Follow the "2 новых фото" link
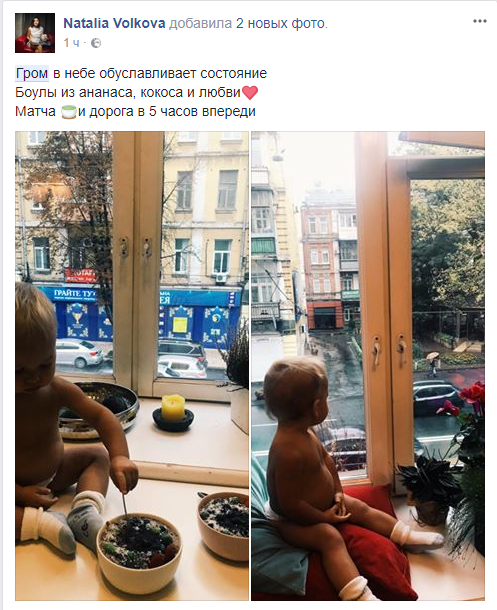The image size is (497, 610). click(280, 23)
